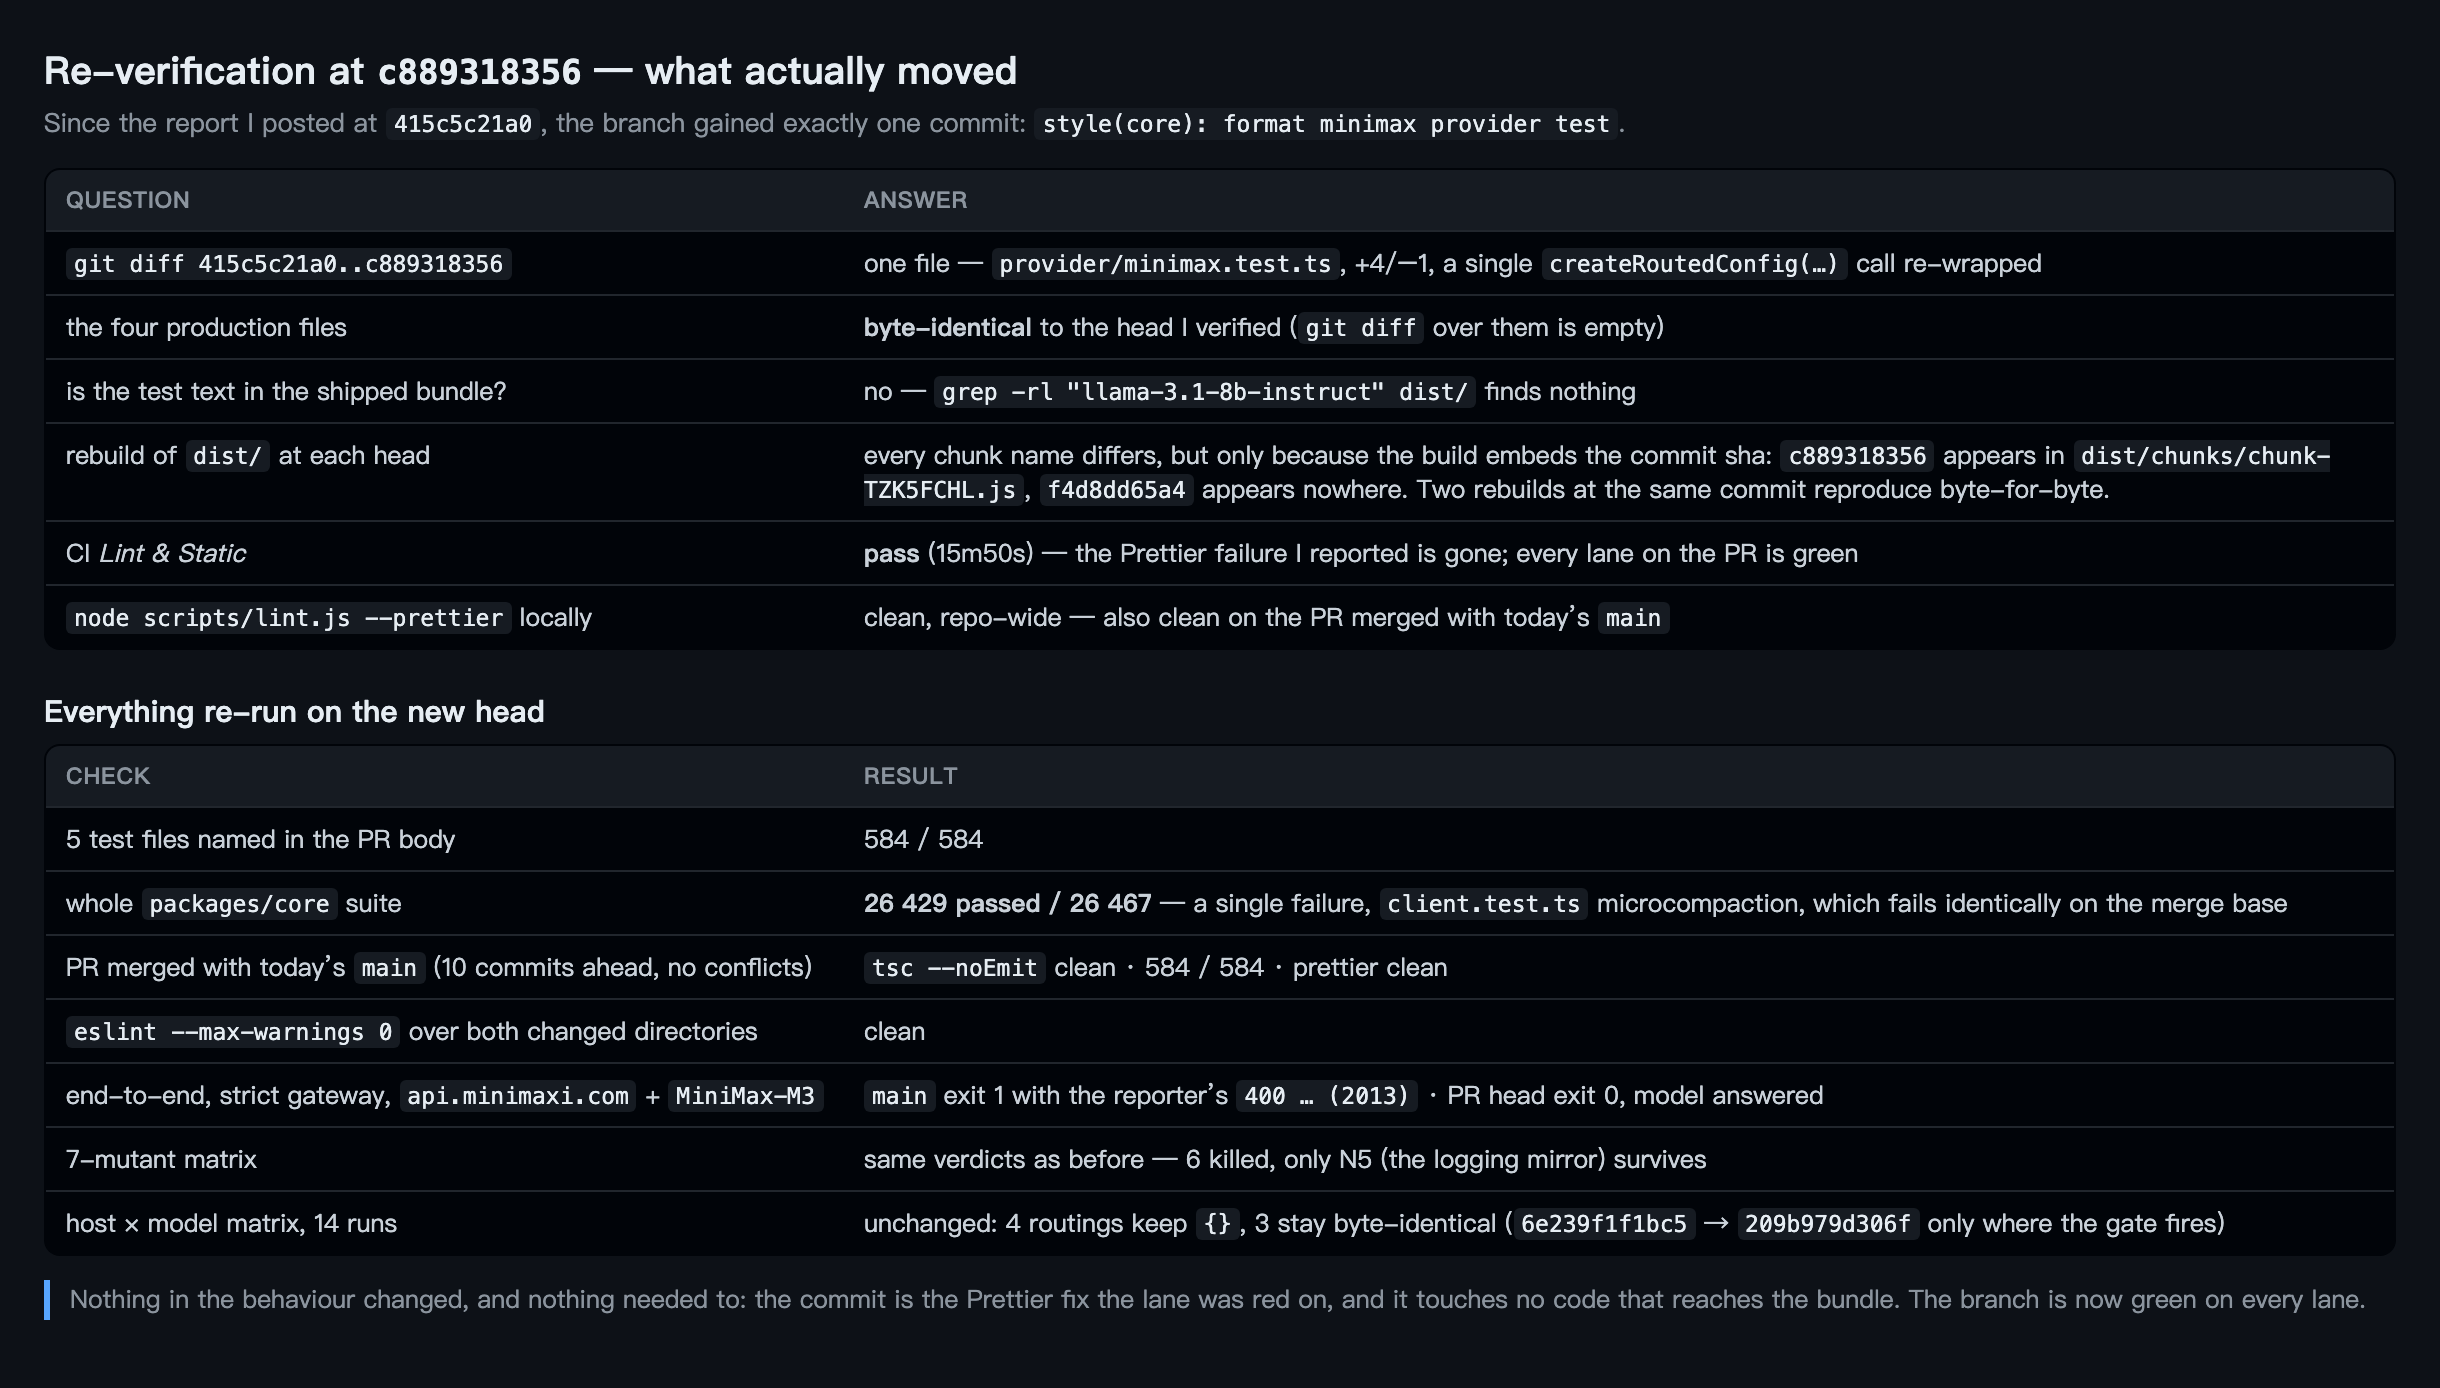Click the CHECK column header

click(x=108, y=776)
